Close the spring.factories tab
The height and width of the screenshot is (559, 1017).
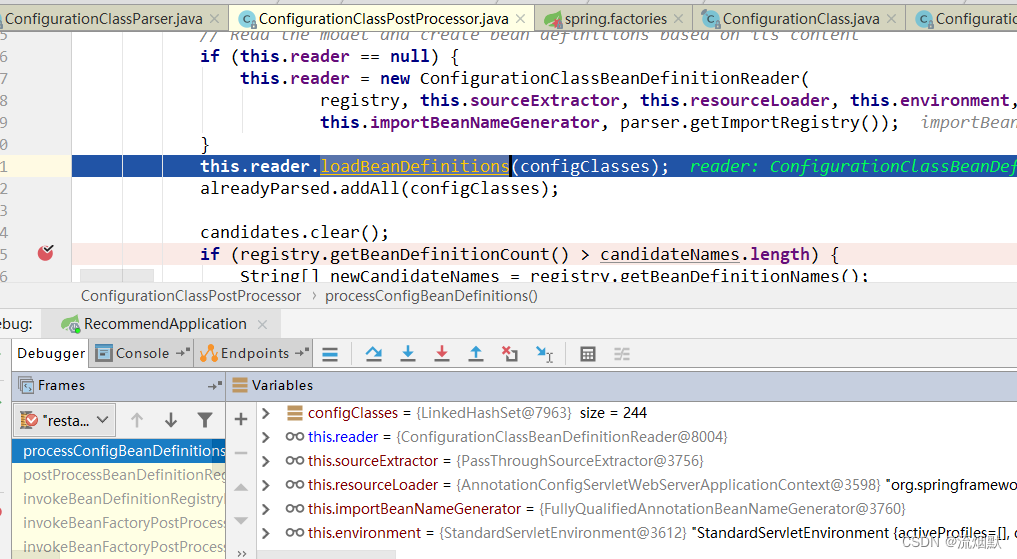678,19
